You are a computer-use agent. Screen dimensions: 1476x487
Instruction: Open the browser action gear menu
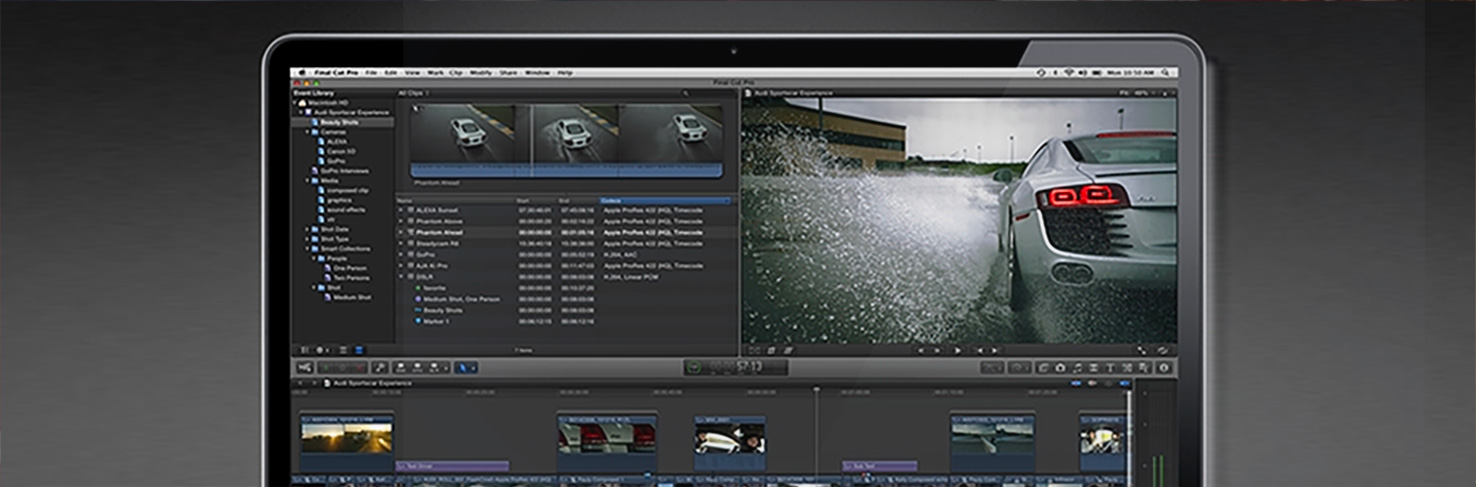click(x=322, y=350)
